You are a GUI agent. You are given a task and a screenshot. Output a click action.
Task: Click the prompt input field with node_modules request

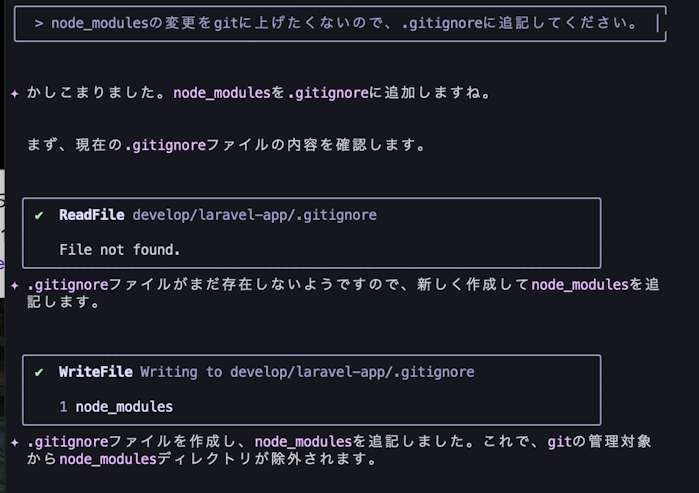pos(340,24)
